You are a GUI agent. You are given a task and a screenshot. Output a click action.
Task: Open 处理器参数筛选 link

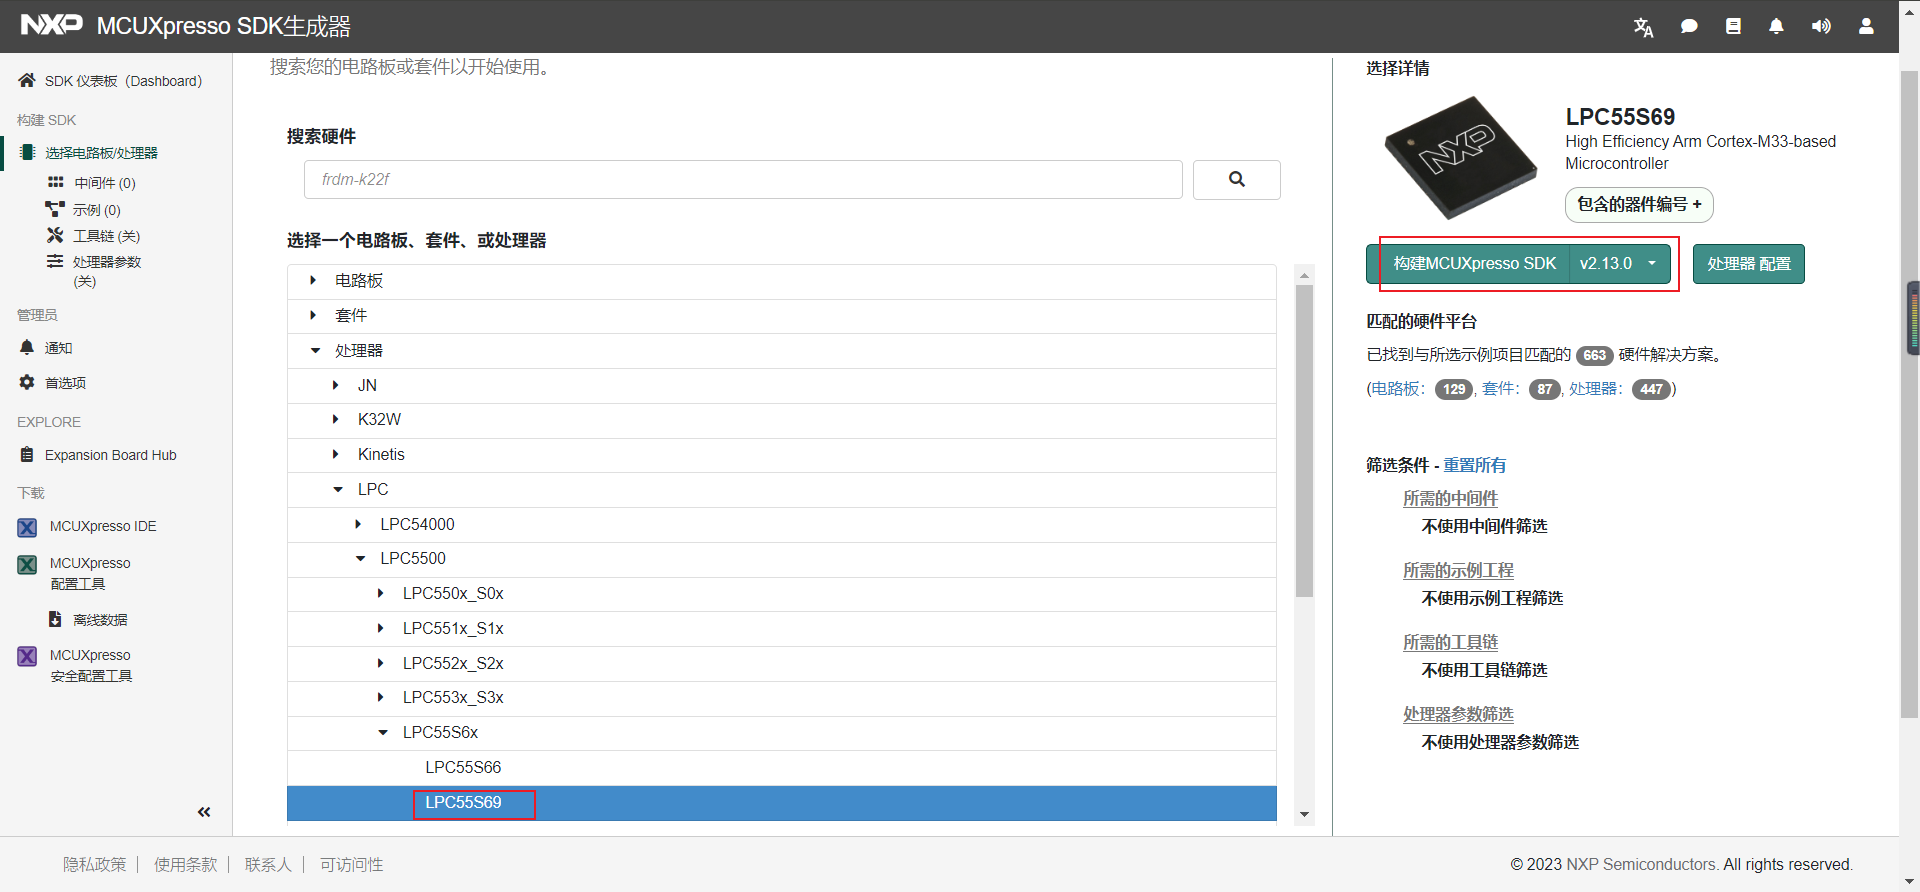click(x=1458, y=714)
